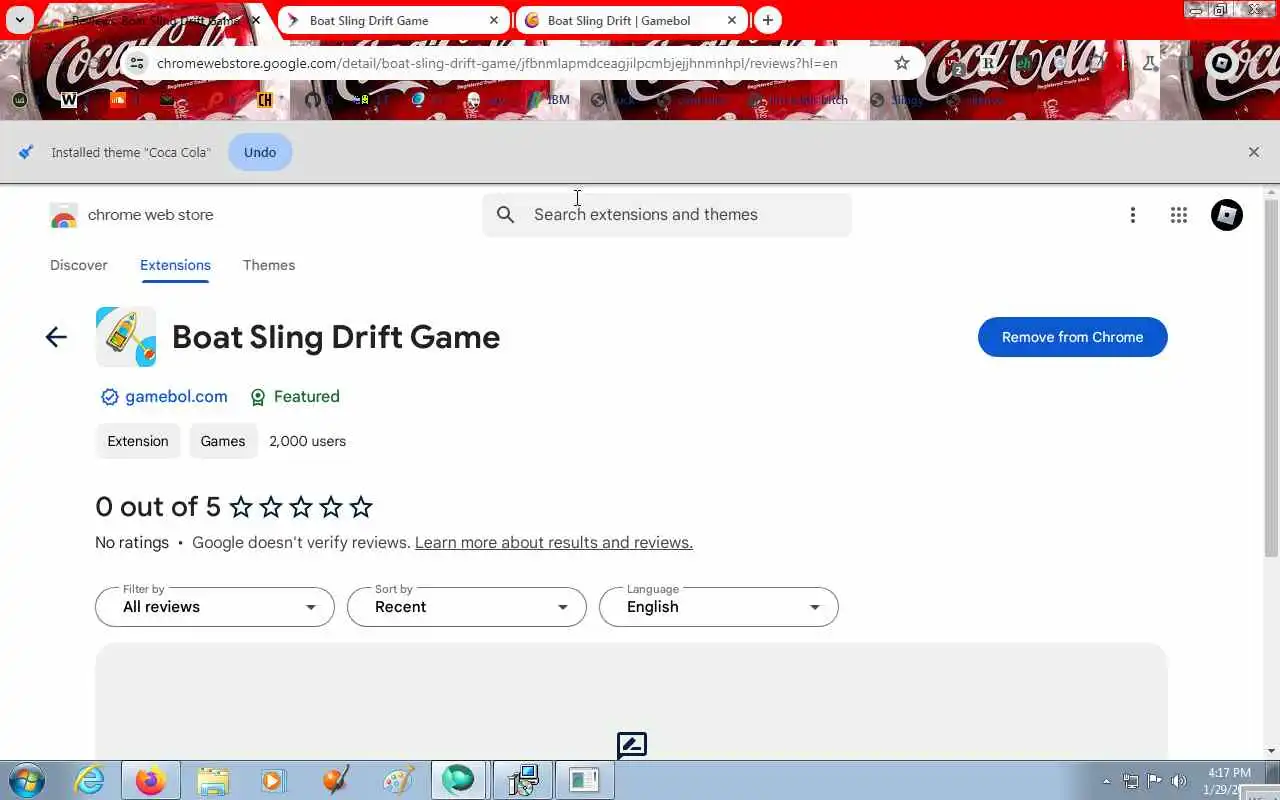Screen dimensions: 1280x800
Task: Launch Internet Explorer from the taskbar
Action: click(x=90, y=780)
